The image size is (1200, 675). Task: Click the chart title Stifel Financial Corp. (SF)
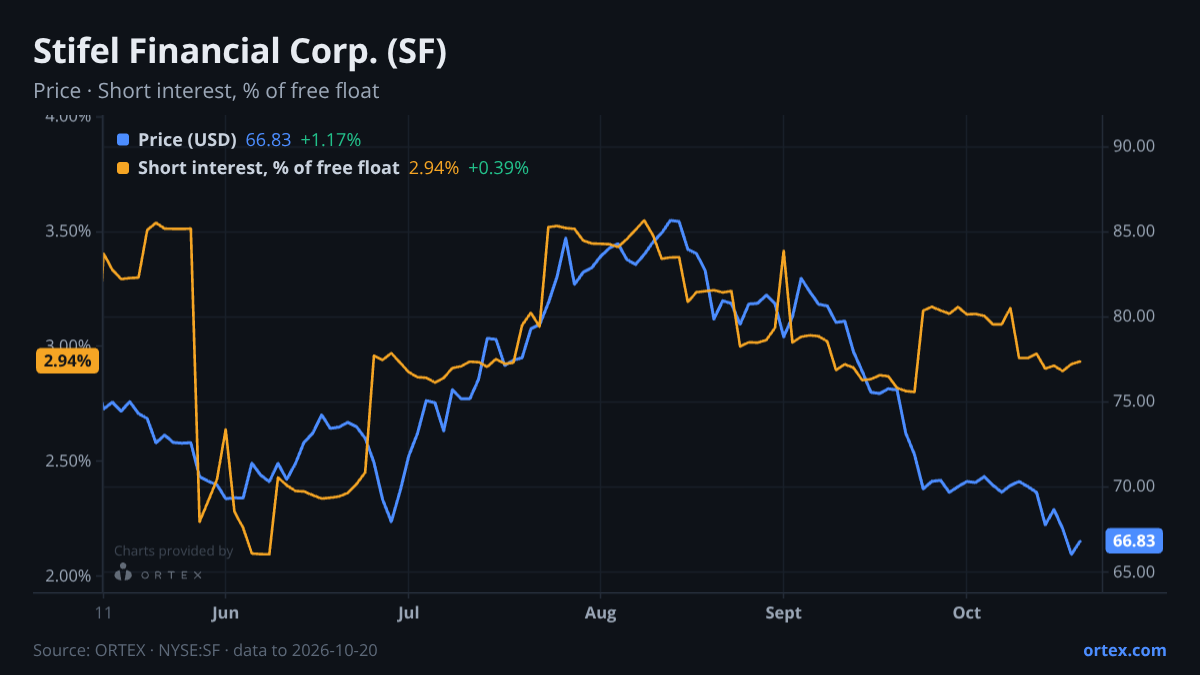[x=240, y=52]
